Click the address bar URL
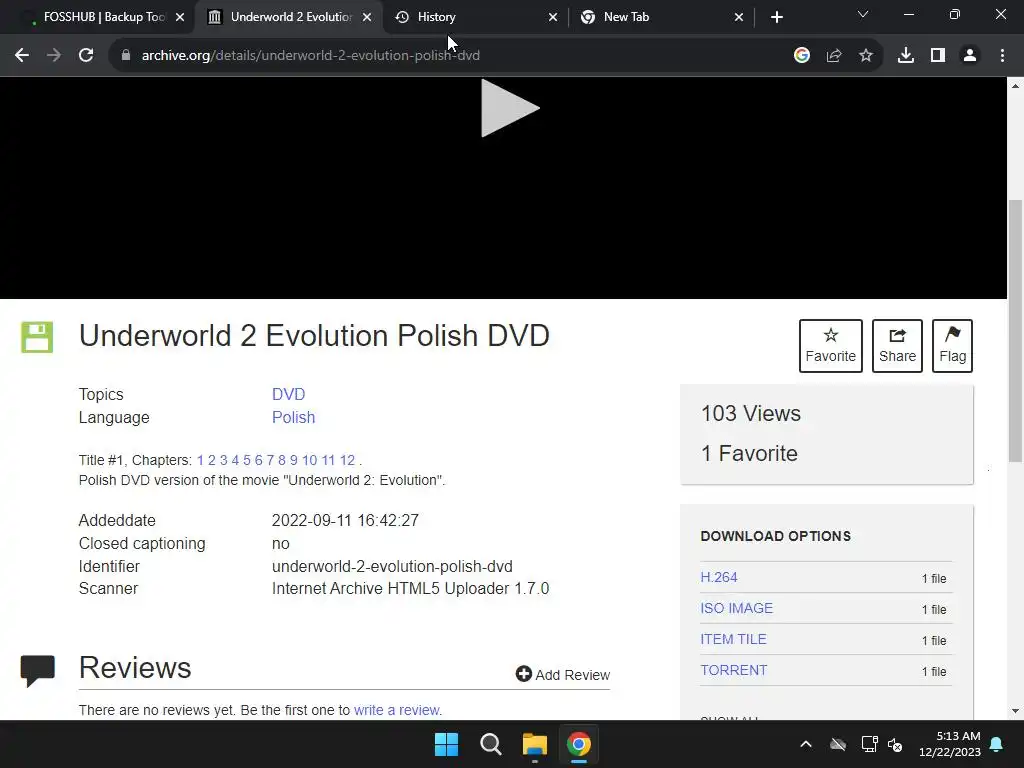This screenshot has width=1024, height=768. coord(311,56)
